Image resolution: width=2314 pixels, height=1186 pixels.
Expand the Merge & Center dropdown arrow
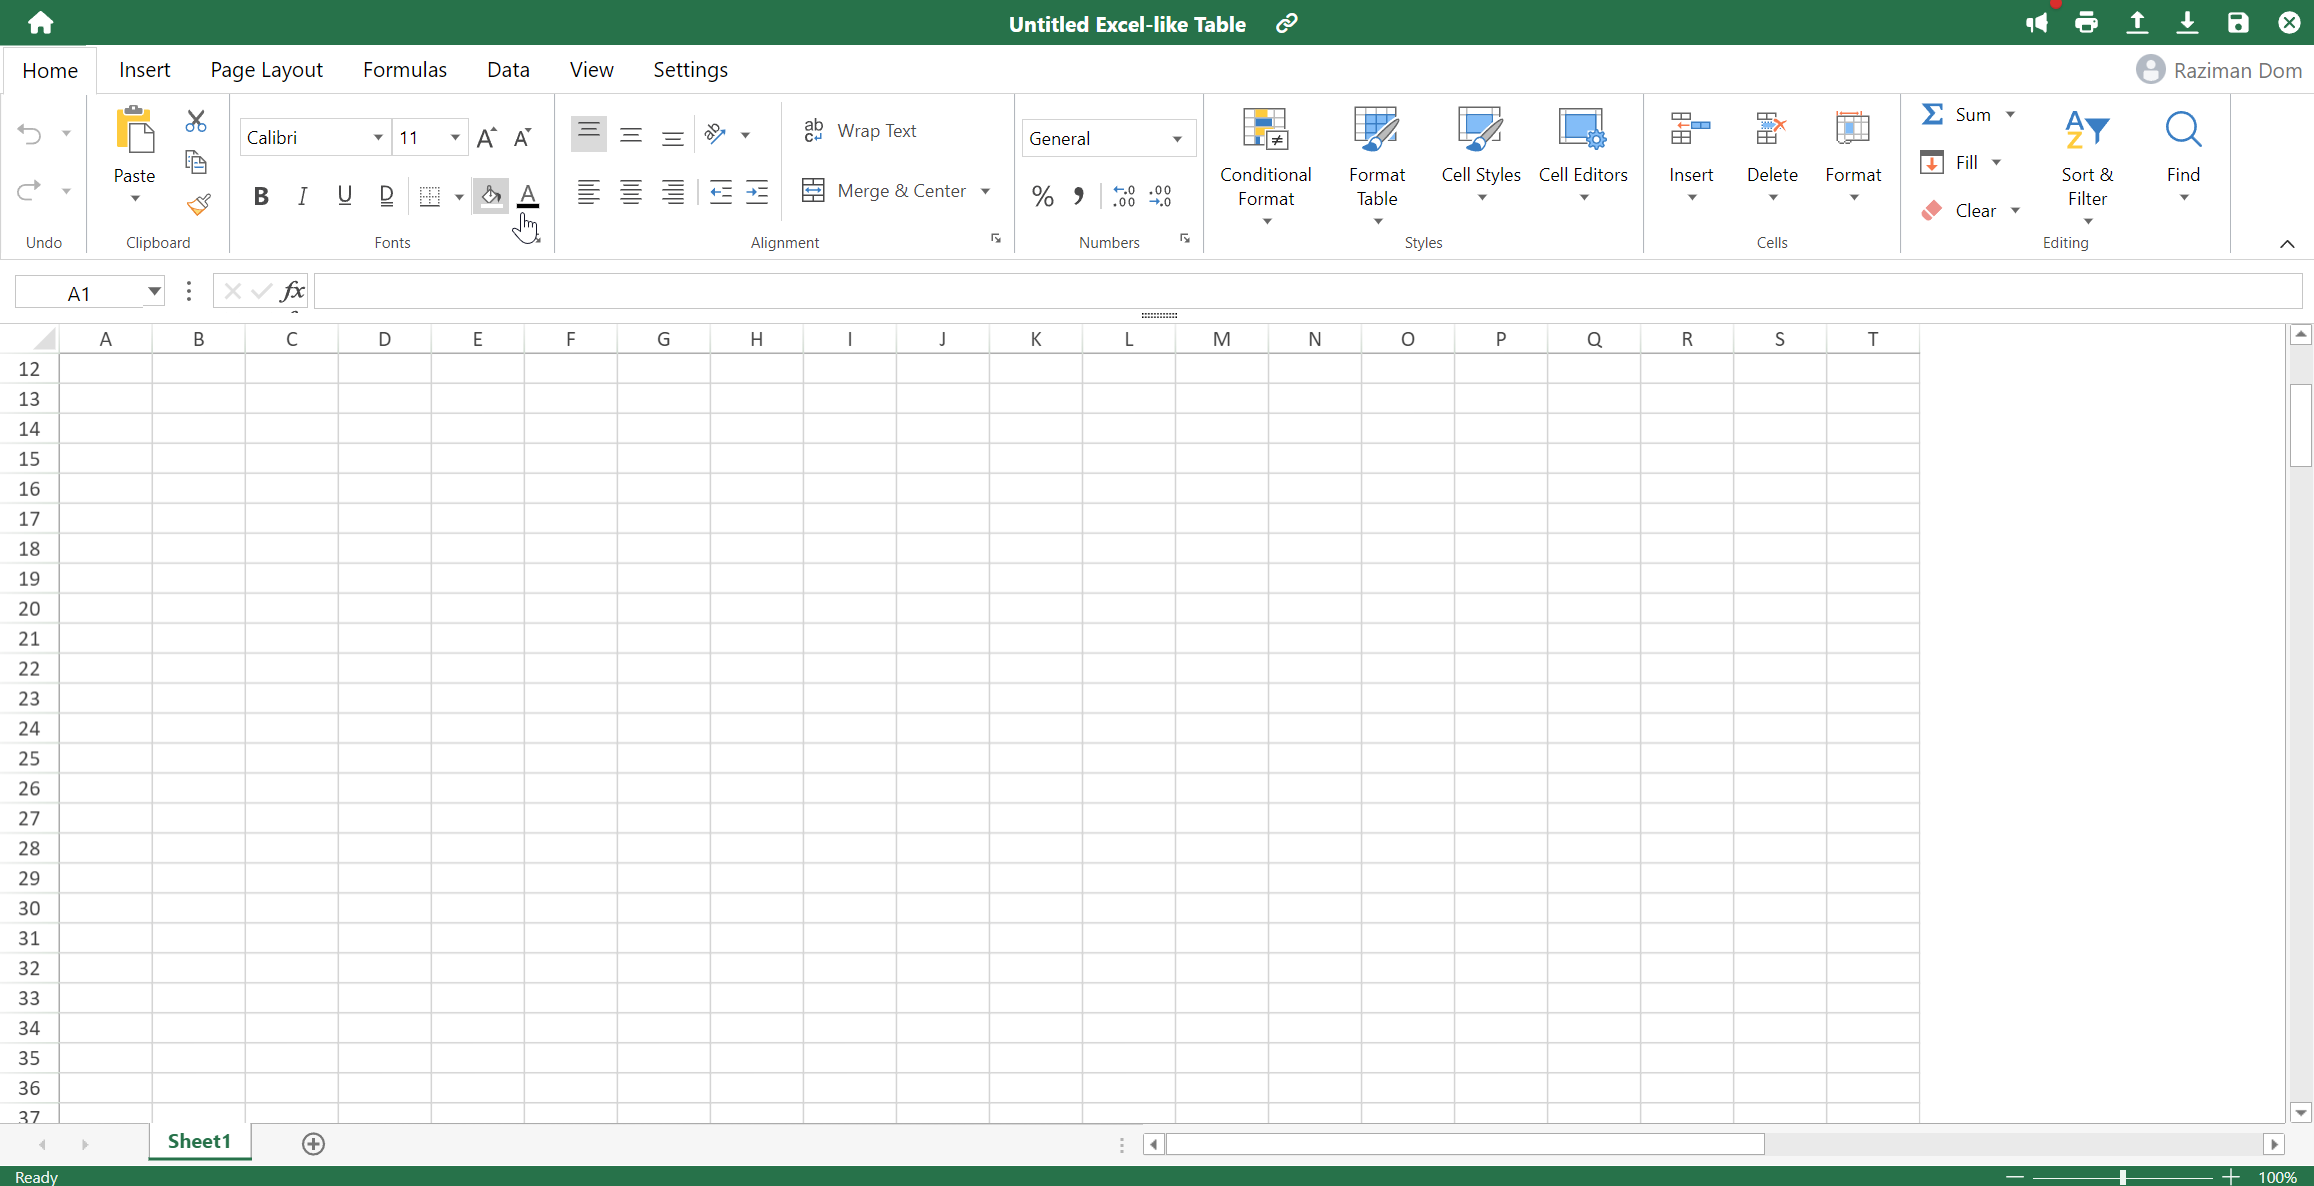pos(985,191)
